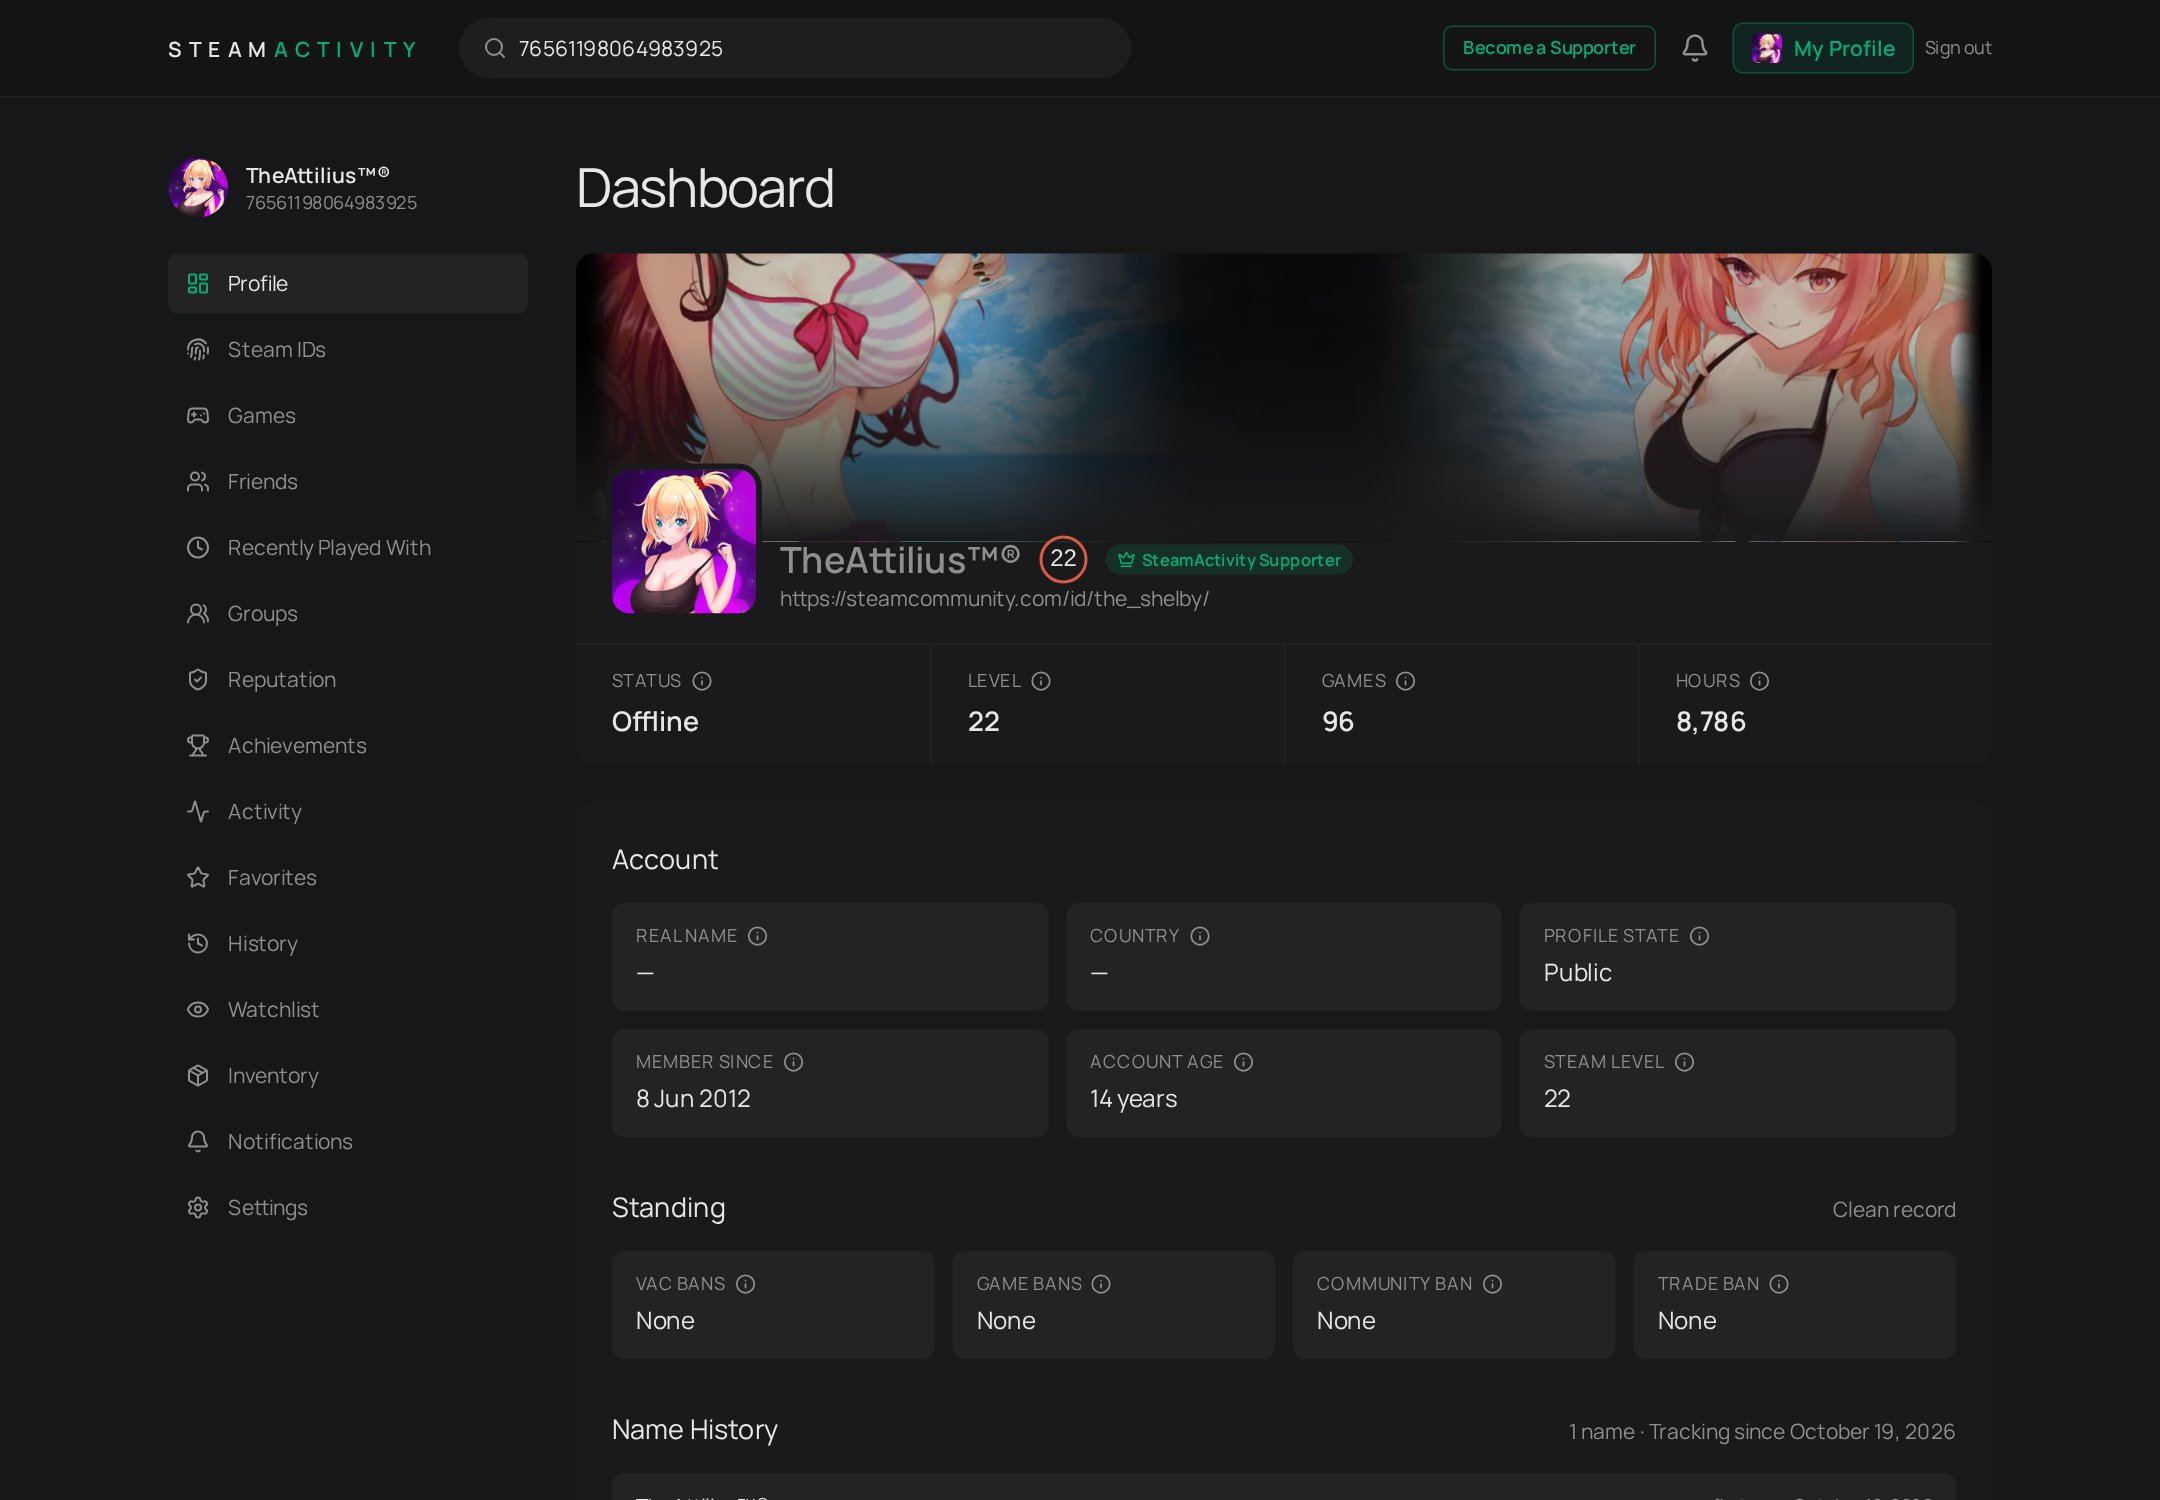This screenshot has height=1500, width=2160.
Task: Open Favorites in the sidebar
Action: [x=347, y=878]
